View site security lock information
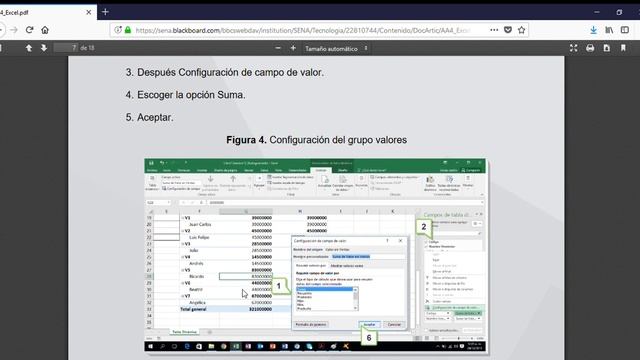The height and width of the screenshot is (360, 640). coord(128,30)
